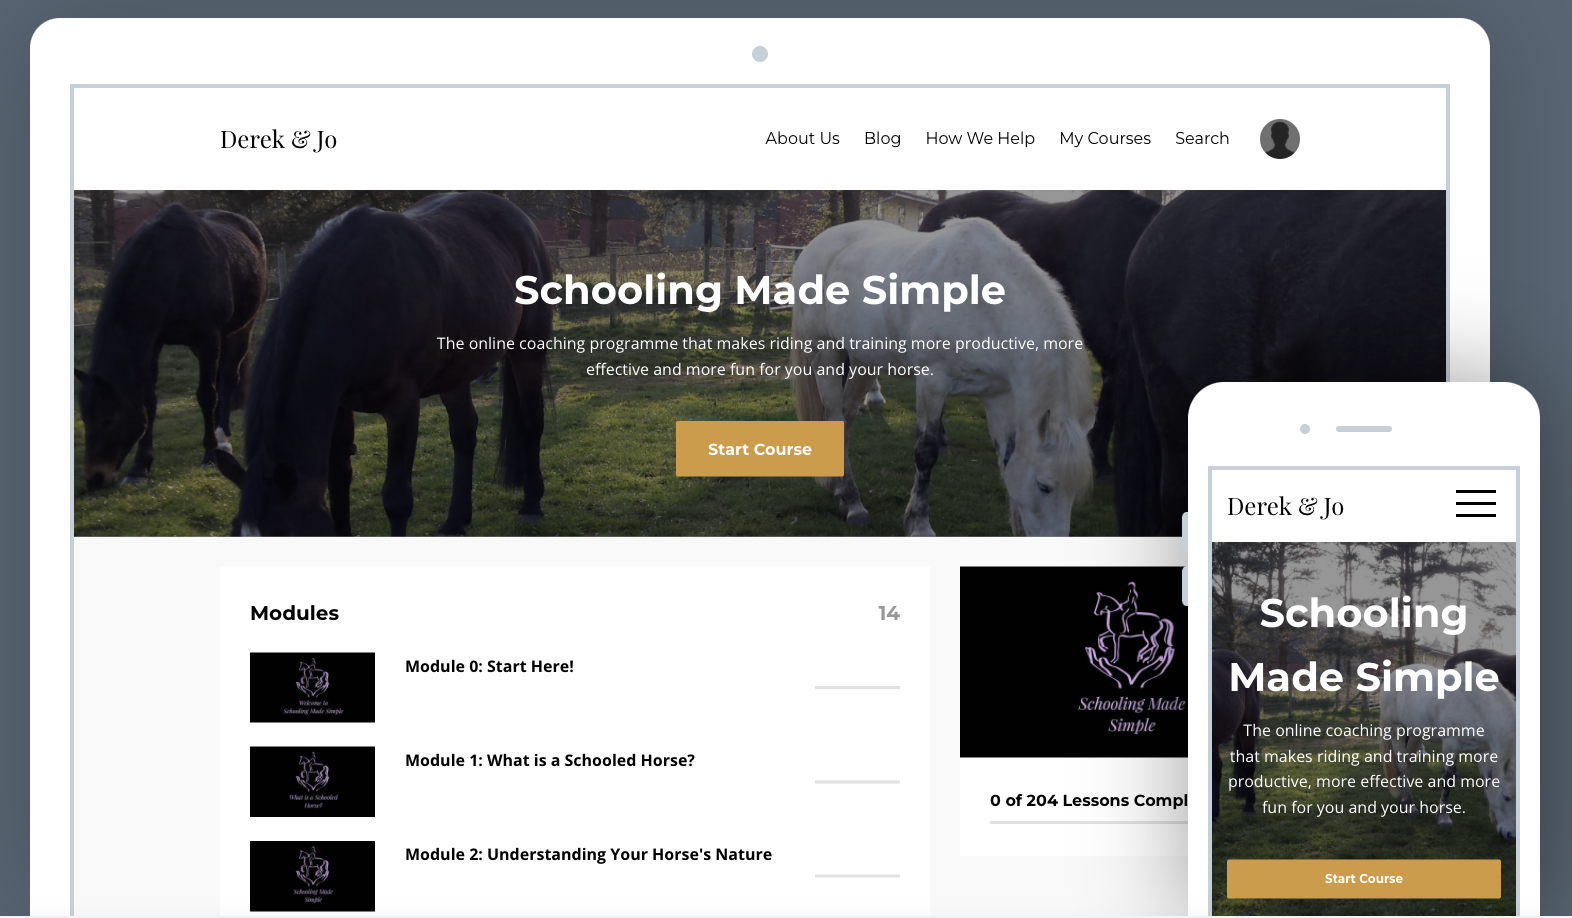The image size is (1572, 918).
Task: Click Search in the navigation bar
Action: pyautogui.click(x=1202, y=138)
